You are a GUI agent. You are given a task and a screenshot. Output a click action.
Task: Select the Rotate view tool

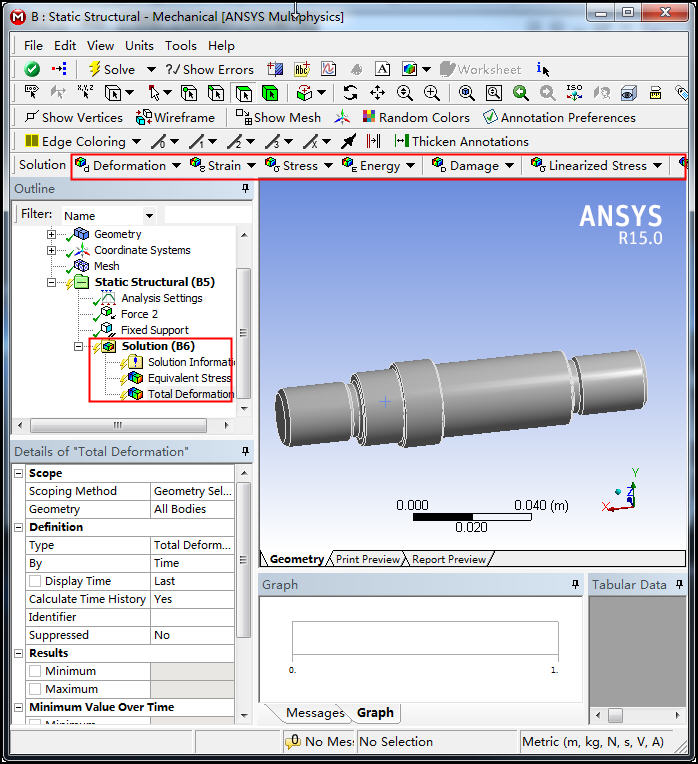point(350,93)
